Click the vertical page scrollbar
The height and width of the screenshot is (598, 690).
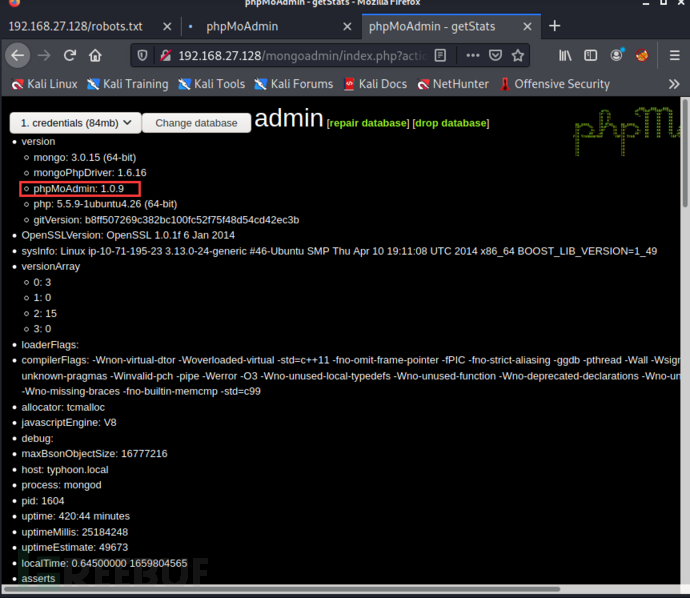[685, 152]
